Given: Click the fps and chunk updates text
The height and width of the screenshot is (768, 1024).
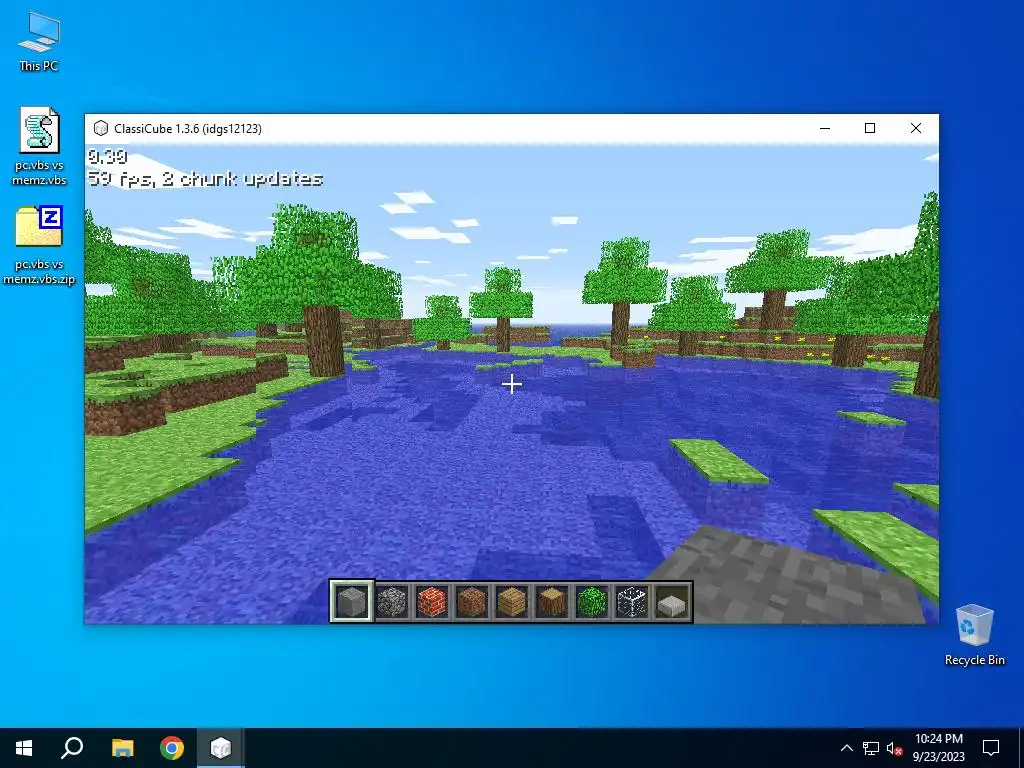Looking at the screenshot, I should 205,178.
